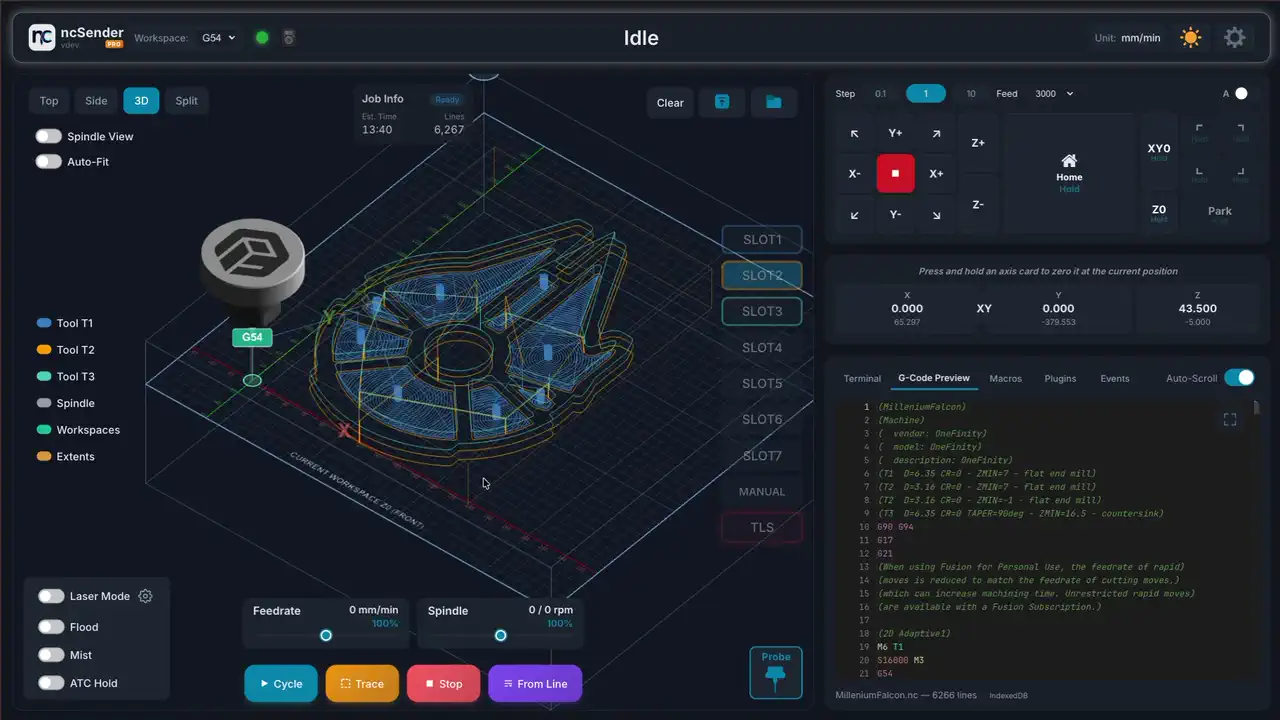Viewport: 1280px width, 720px height.
Task: Open settings via gear icon in header
Action: (1235, 38)
